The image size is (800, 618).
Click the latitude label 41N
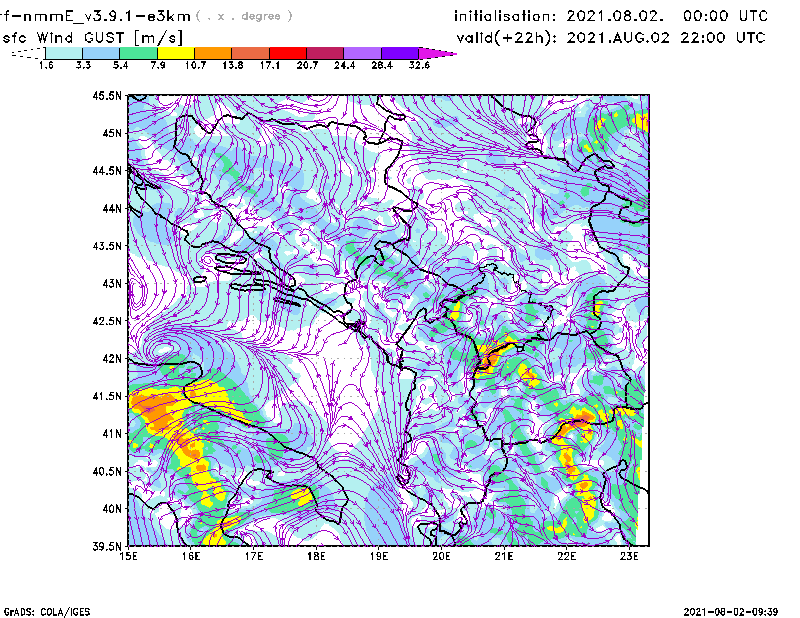coord(112,434)
